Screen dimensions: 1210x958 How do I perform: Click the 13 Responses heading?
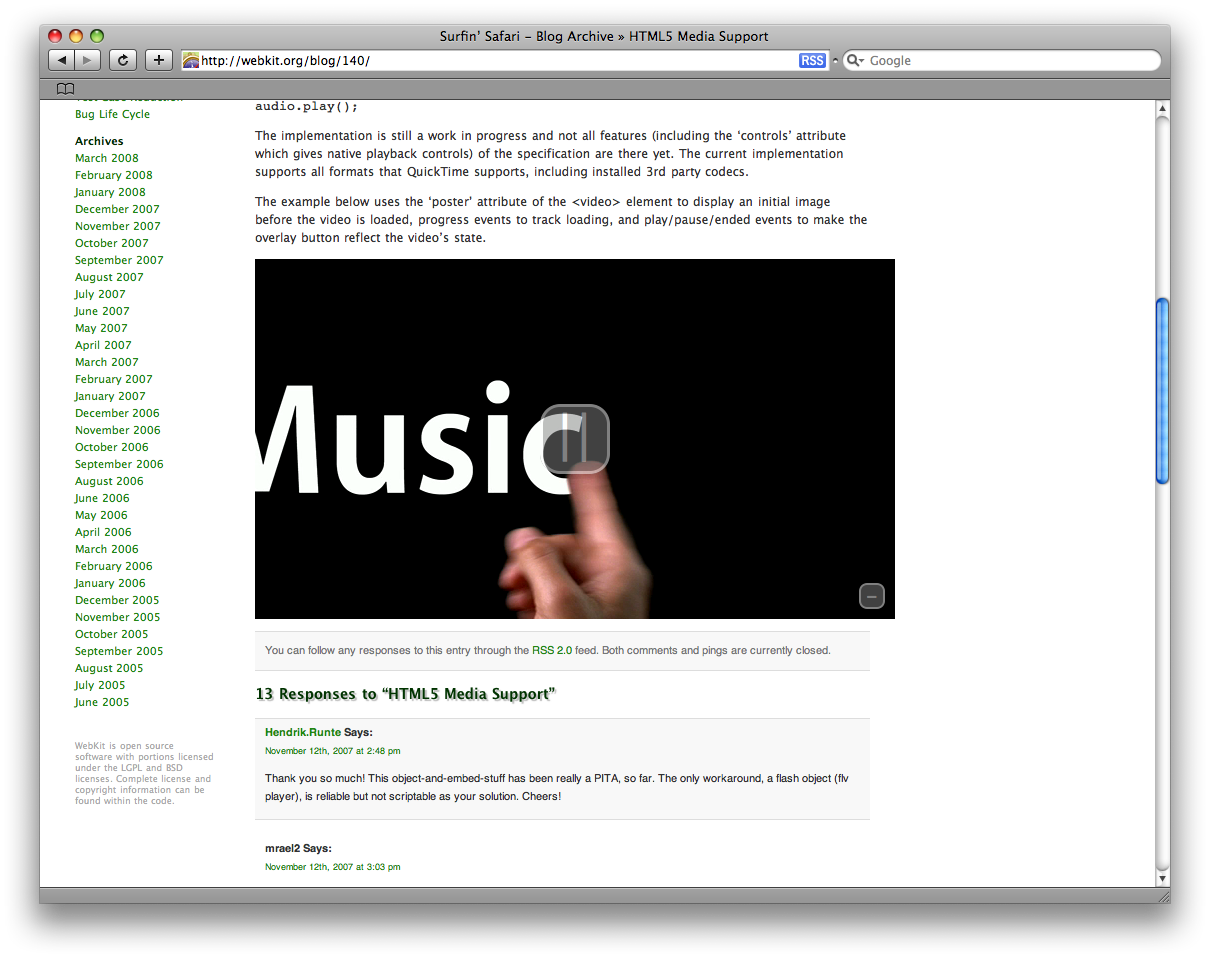[405, 694]
